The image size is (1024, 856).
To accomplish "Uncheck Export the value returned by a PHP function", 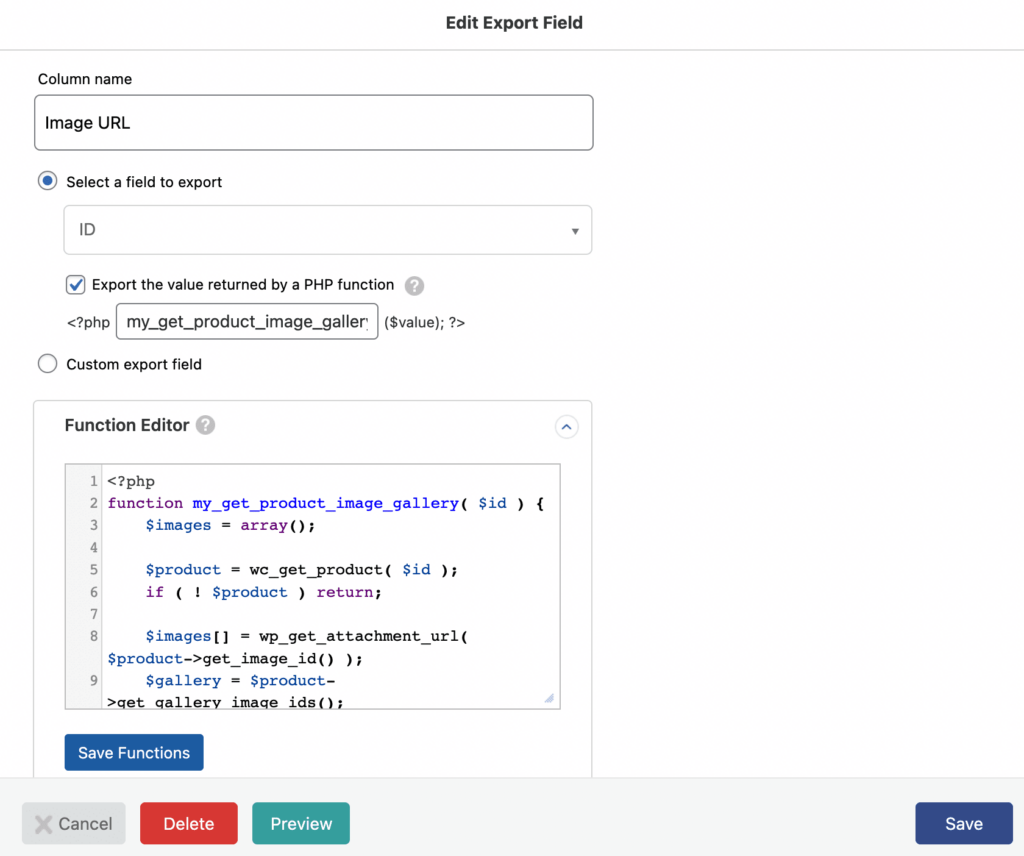I will pyautogui.click(x=75, y=284).
